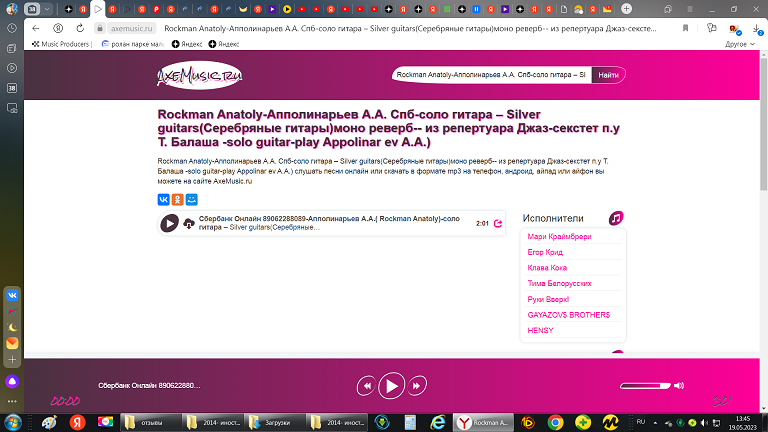768x432 pixels.
Task: Start playback in bottom player
Action: [391, 386]
